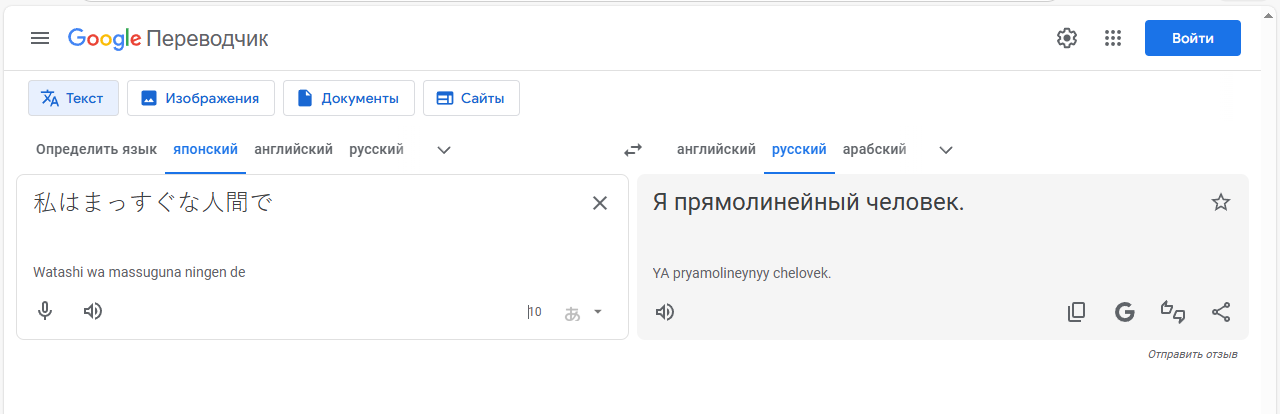
Task: Search the translation on Google
Action: click(1125, 312)
